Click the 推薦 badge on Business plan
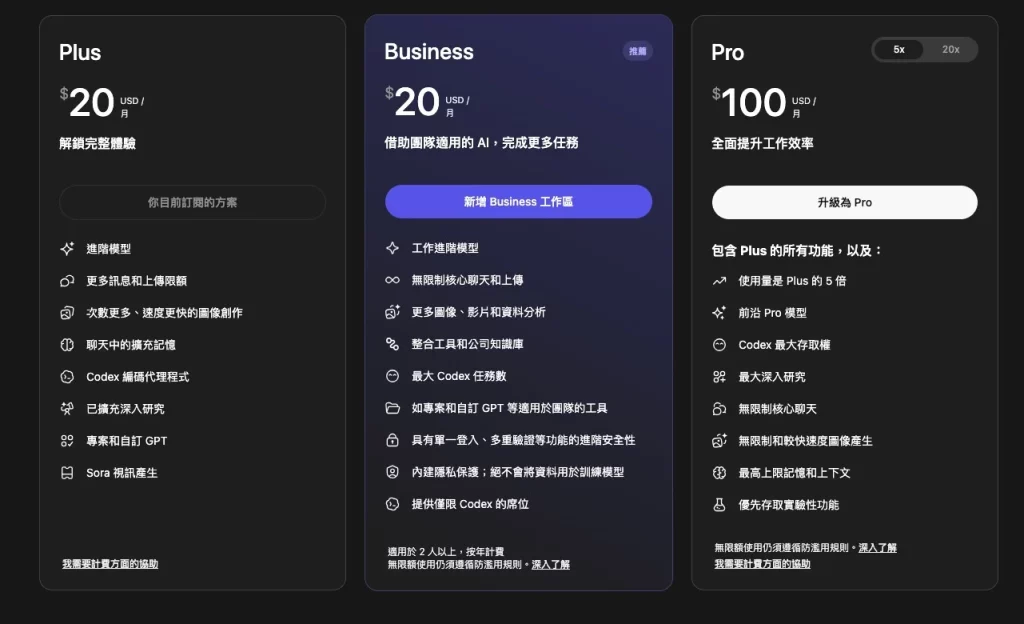 (637, 51)
